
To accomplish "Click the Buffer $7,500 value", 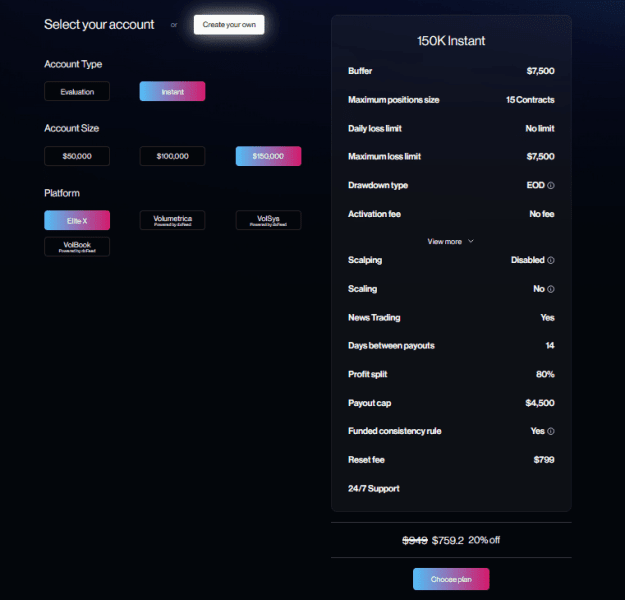I will tap(540, 71).
